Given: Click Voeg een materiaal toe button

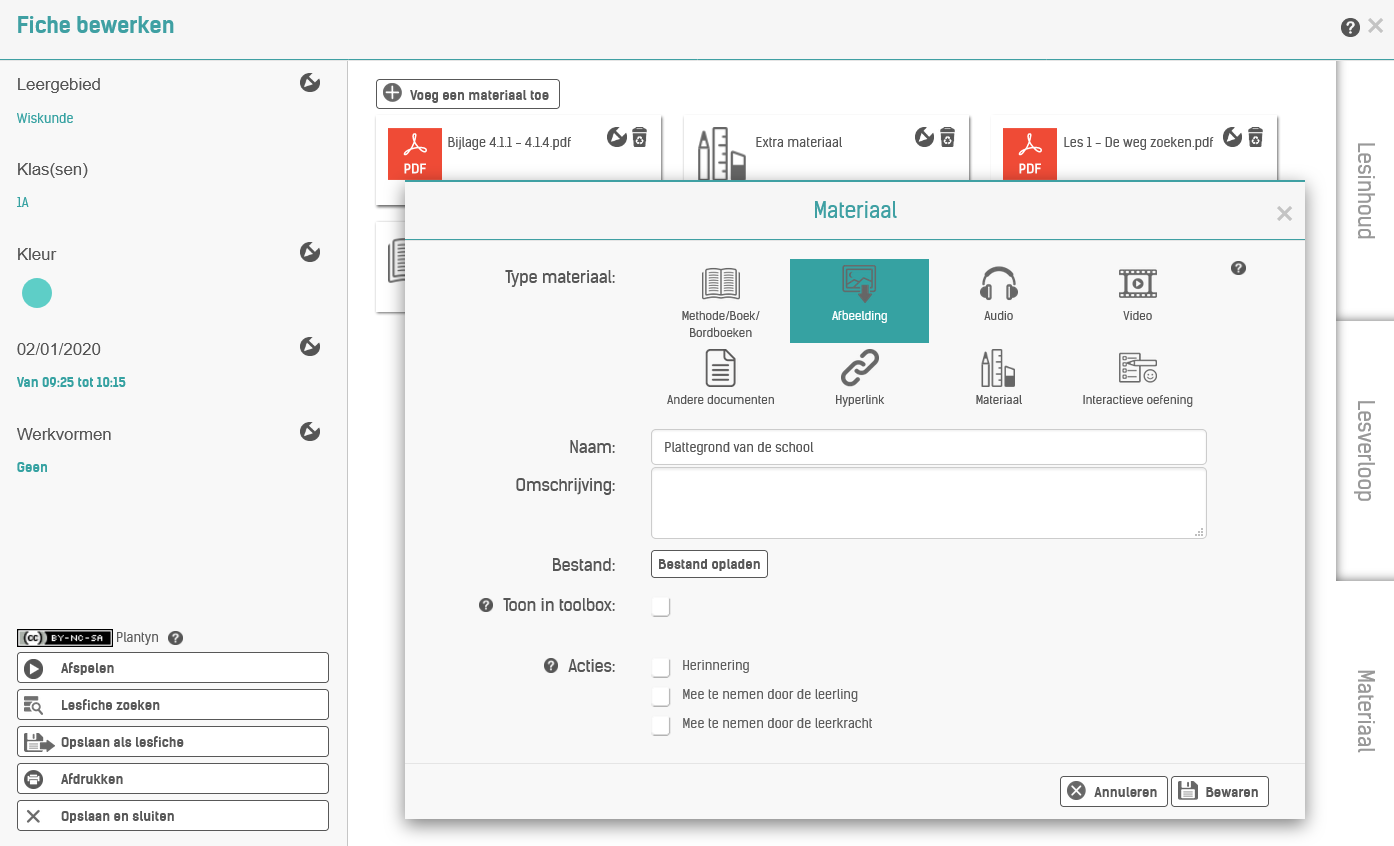Looking at the screenshot, I should [x=468, y=94].
